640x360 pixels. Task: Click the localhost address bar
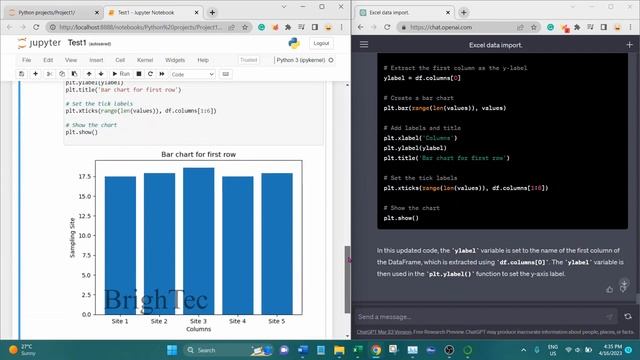(141, 27)
